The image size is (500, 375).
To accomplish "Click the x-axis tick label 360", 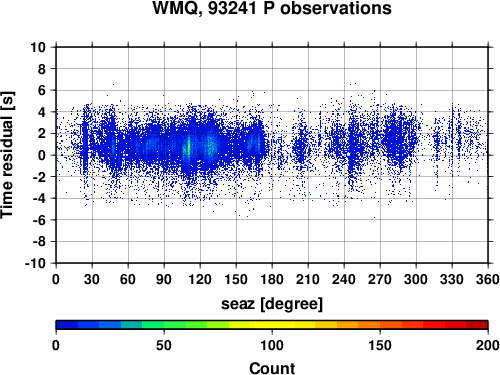I will coord(488,279).
